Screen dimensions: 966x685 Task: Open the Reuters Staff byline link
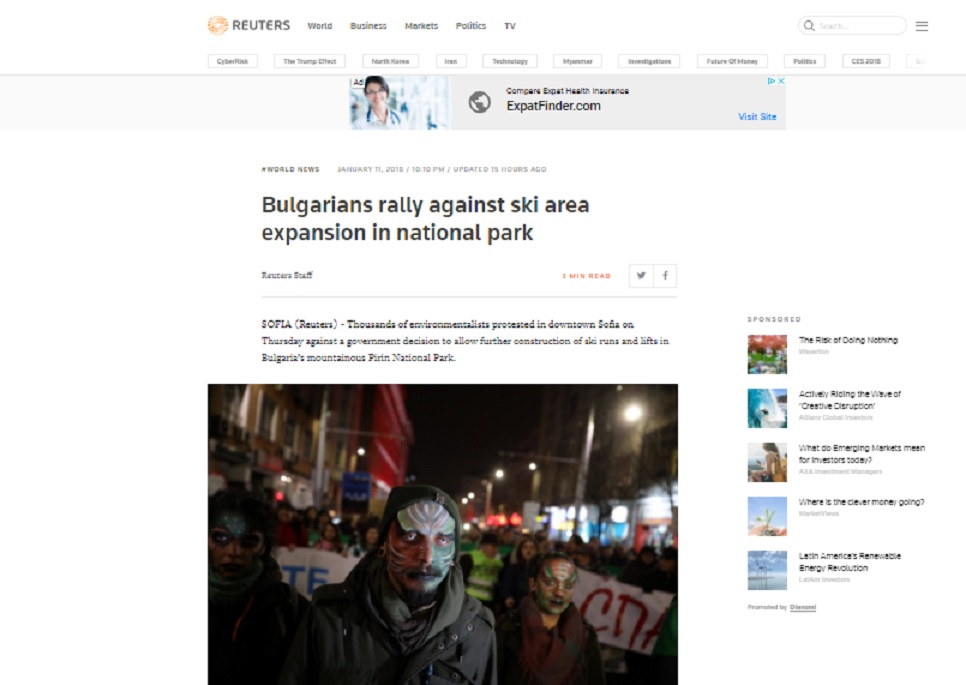[286, 275]
